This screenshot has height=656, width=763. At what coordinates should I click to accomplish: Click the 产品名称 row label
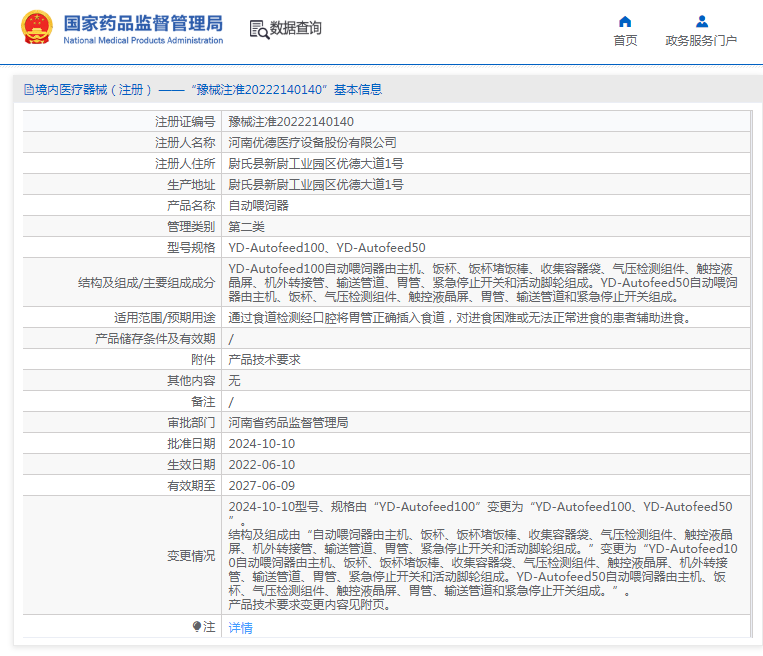pos(191,205)
